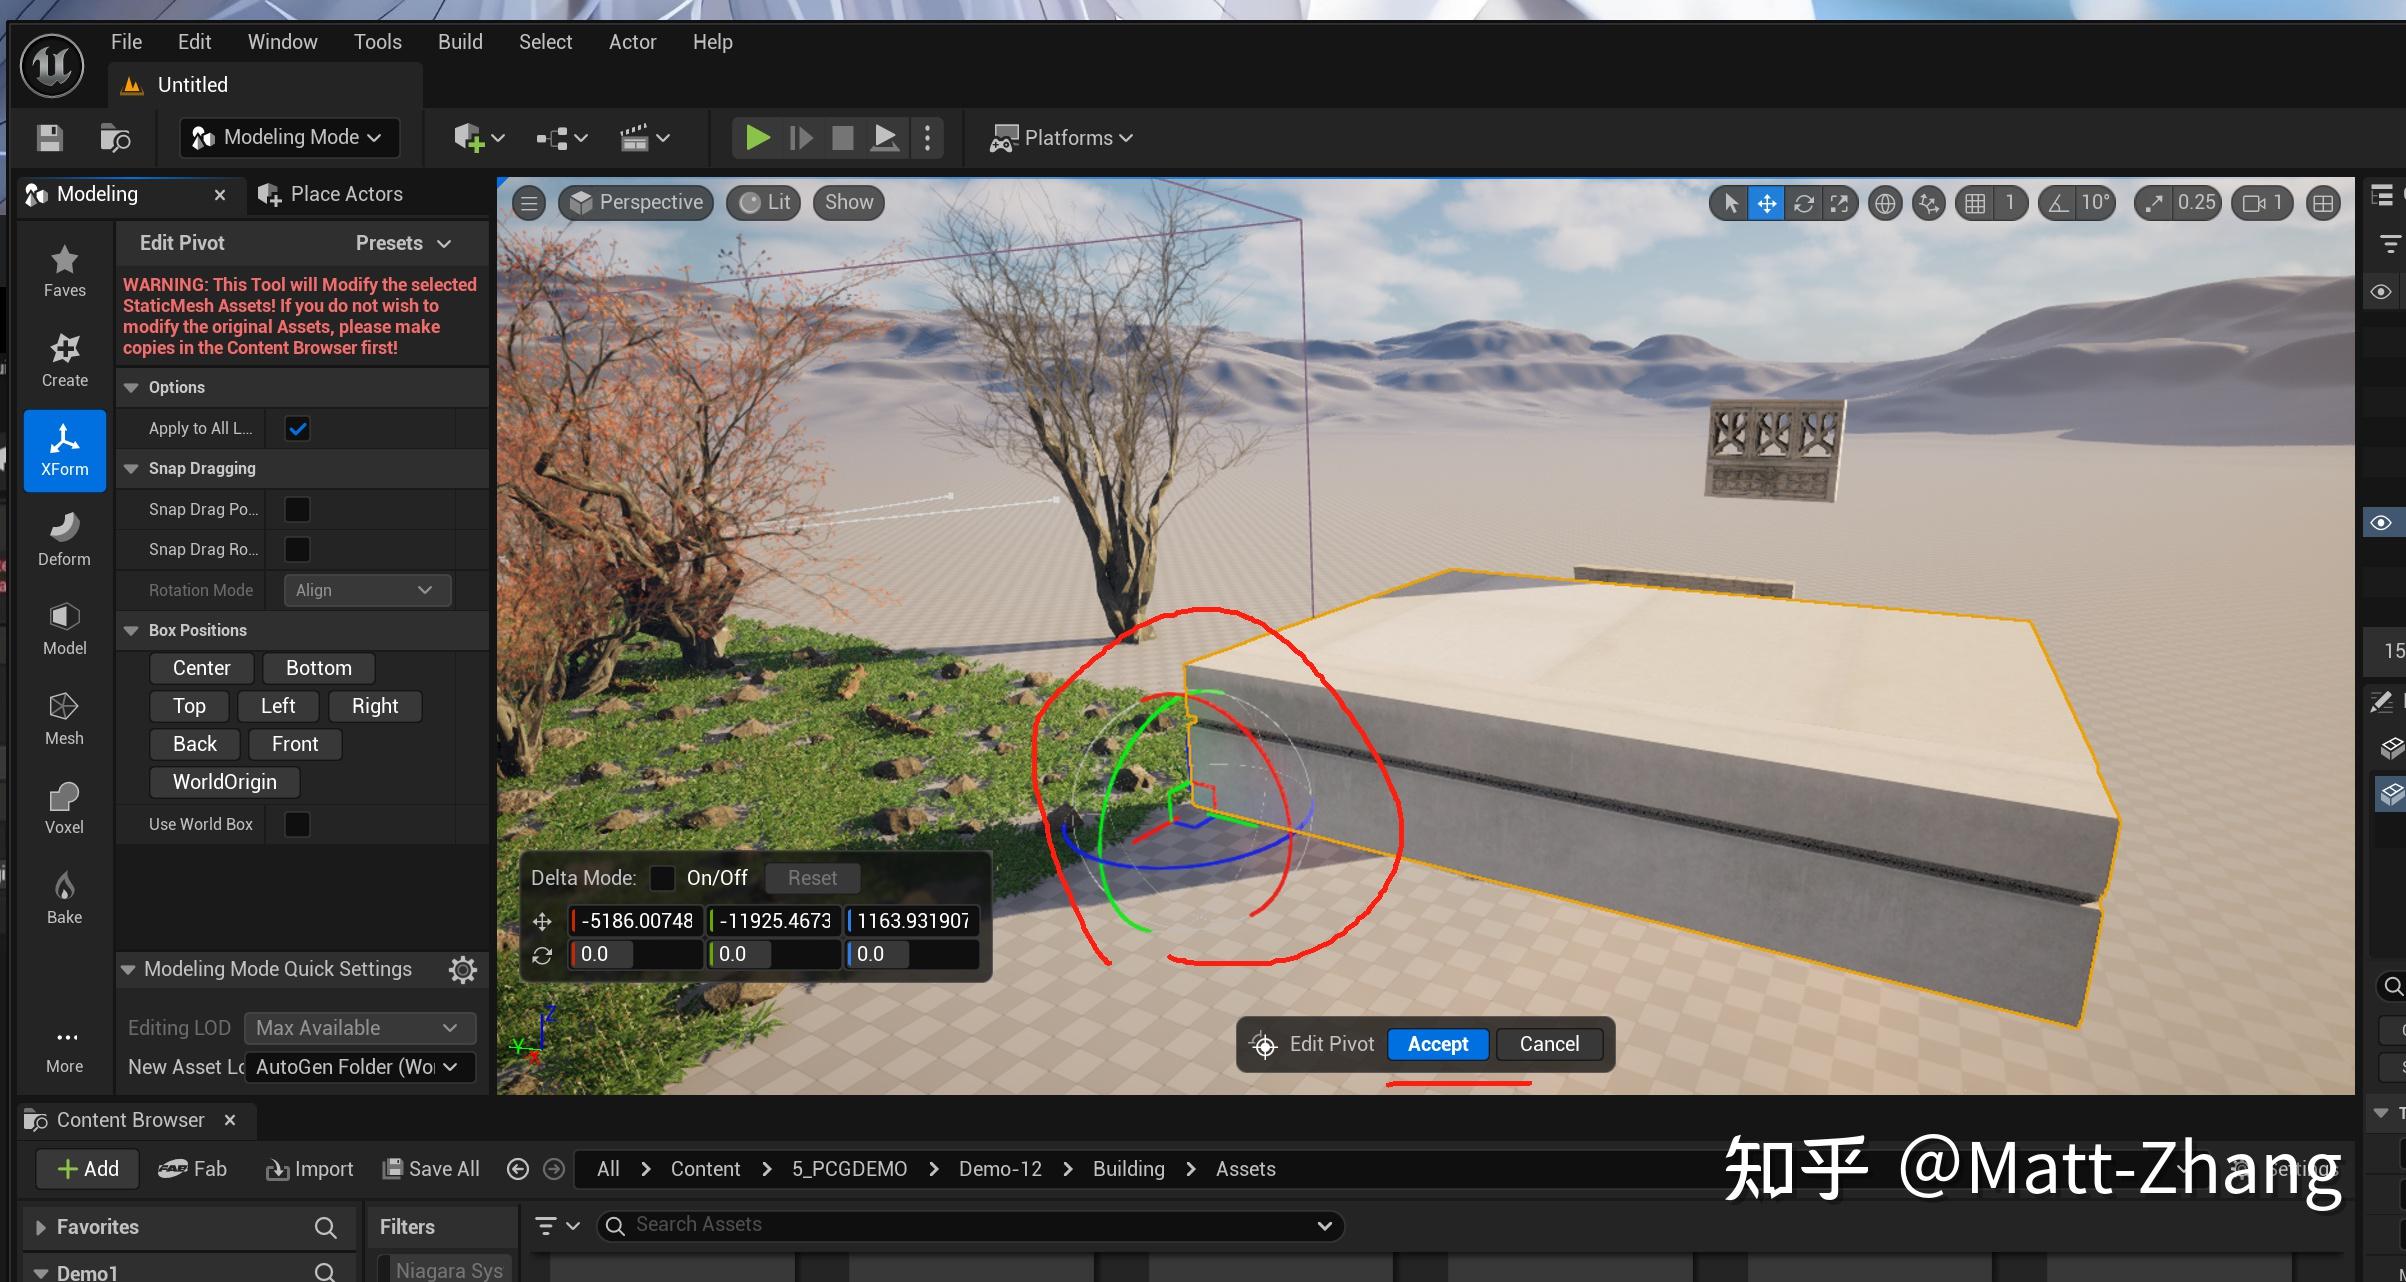
Task: Uncheck Apply to All LODs checkbox
Action: tap(297, 429)
